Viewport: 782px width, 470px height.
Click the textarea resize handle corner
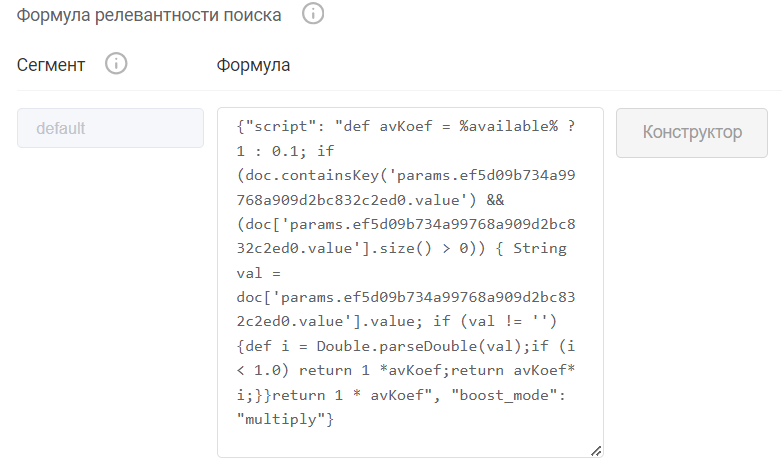coord(596,451)
